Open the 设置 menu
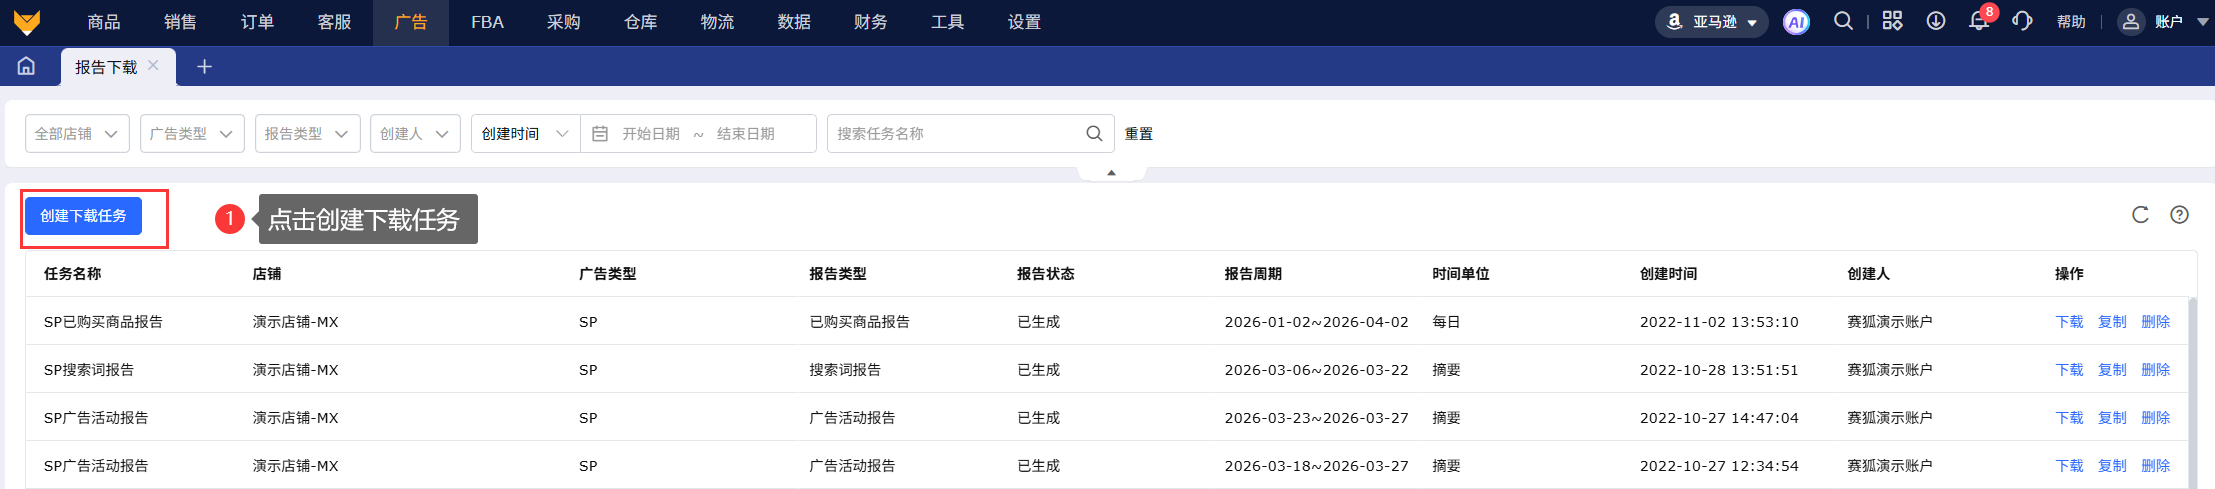 pos(1024,22)
